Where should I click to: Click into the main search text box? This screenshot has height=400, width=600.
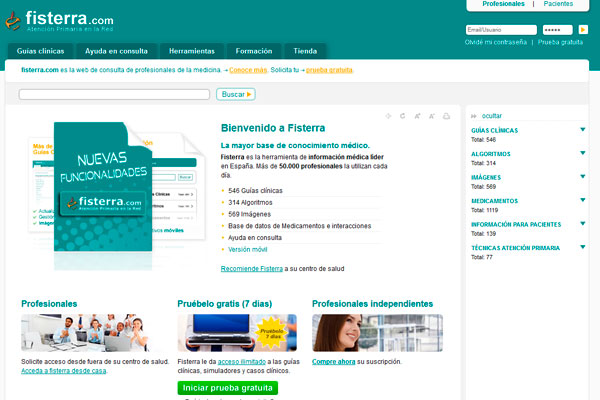click(x=114, y=94)
